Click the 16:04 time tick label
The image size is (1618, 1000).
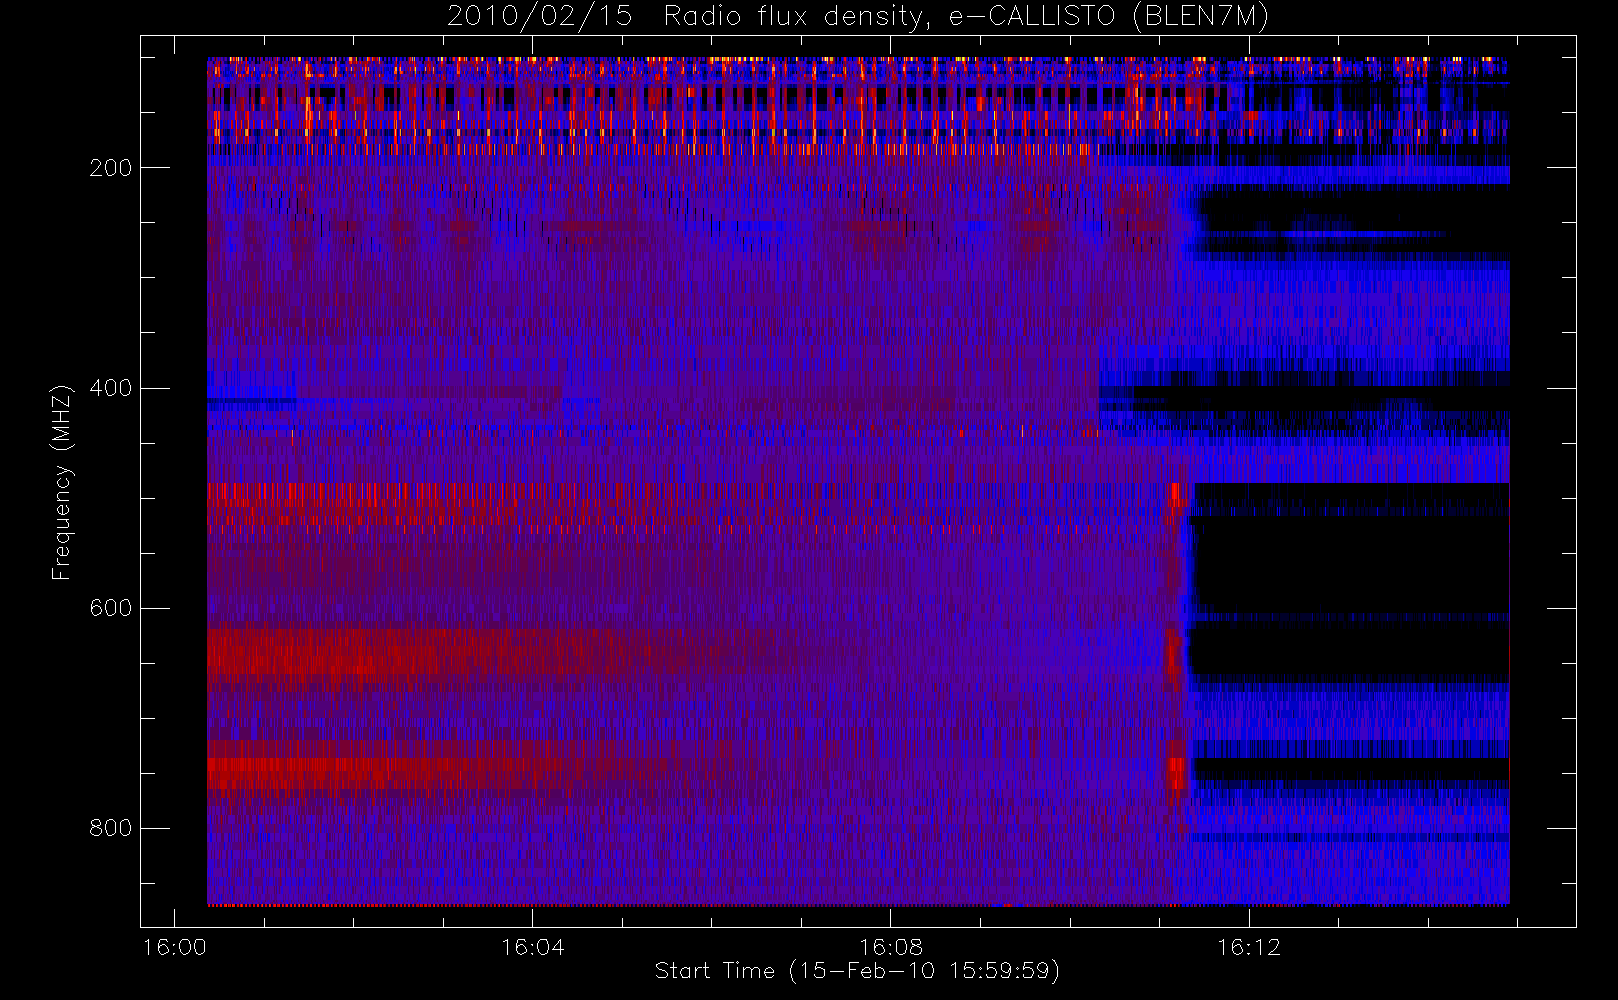pyautogui.click(x=532, y=947)
